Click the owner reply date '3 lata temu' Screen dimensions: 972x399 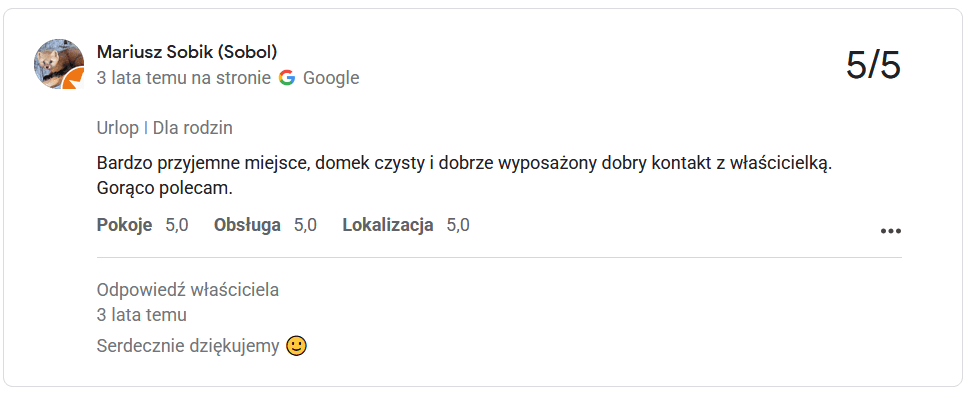click(x=141, y=315)
